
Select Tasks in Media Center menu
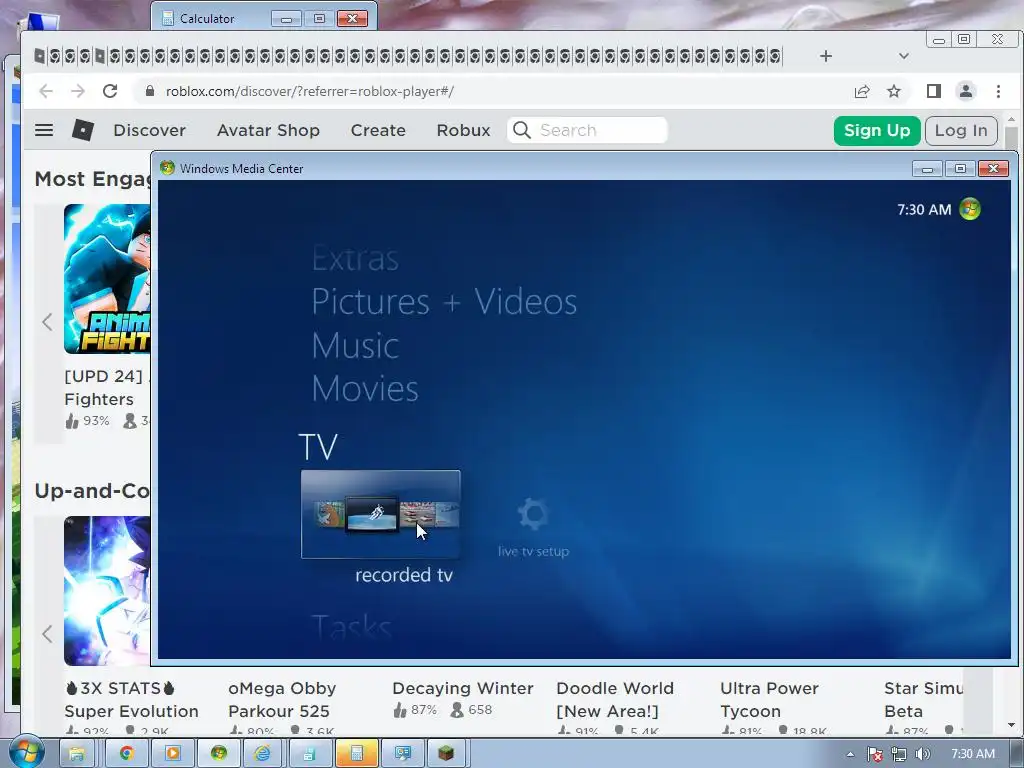pos(351,627)
